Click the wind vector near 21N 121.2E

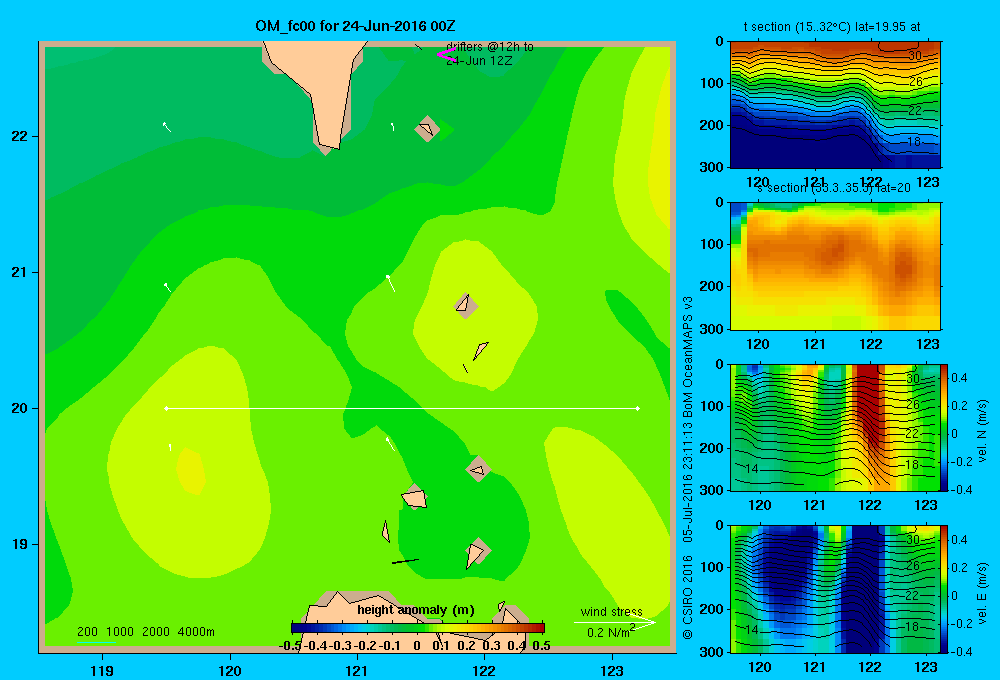pos(391,284)
